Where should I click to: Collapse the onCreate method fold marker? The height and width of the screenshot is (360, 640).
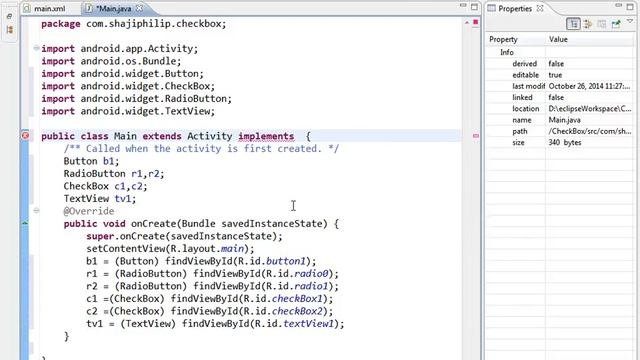coord(36,211)
